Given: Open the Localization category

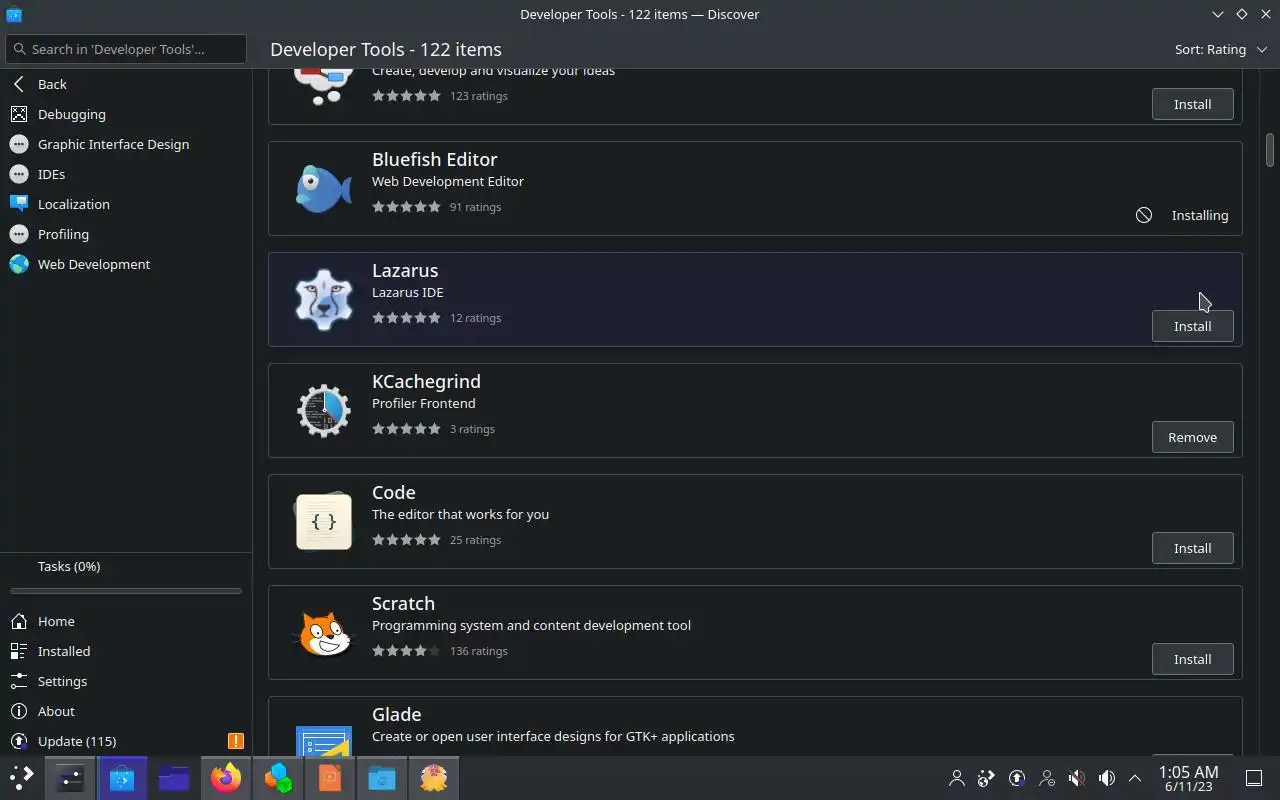Looking at the screenshot, I should point(126,204).
